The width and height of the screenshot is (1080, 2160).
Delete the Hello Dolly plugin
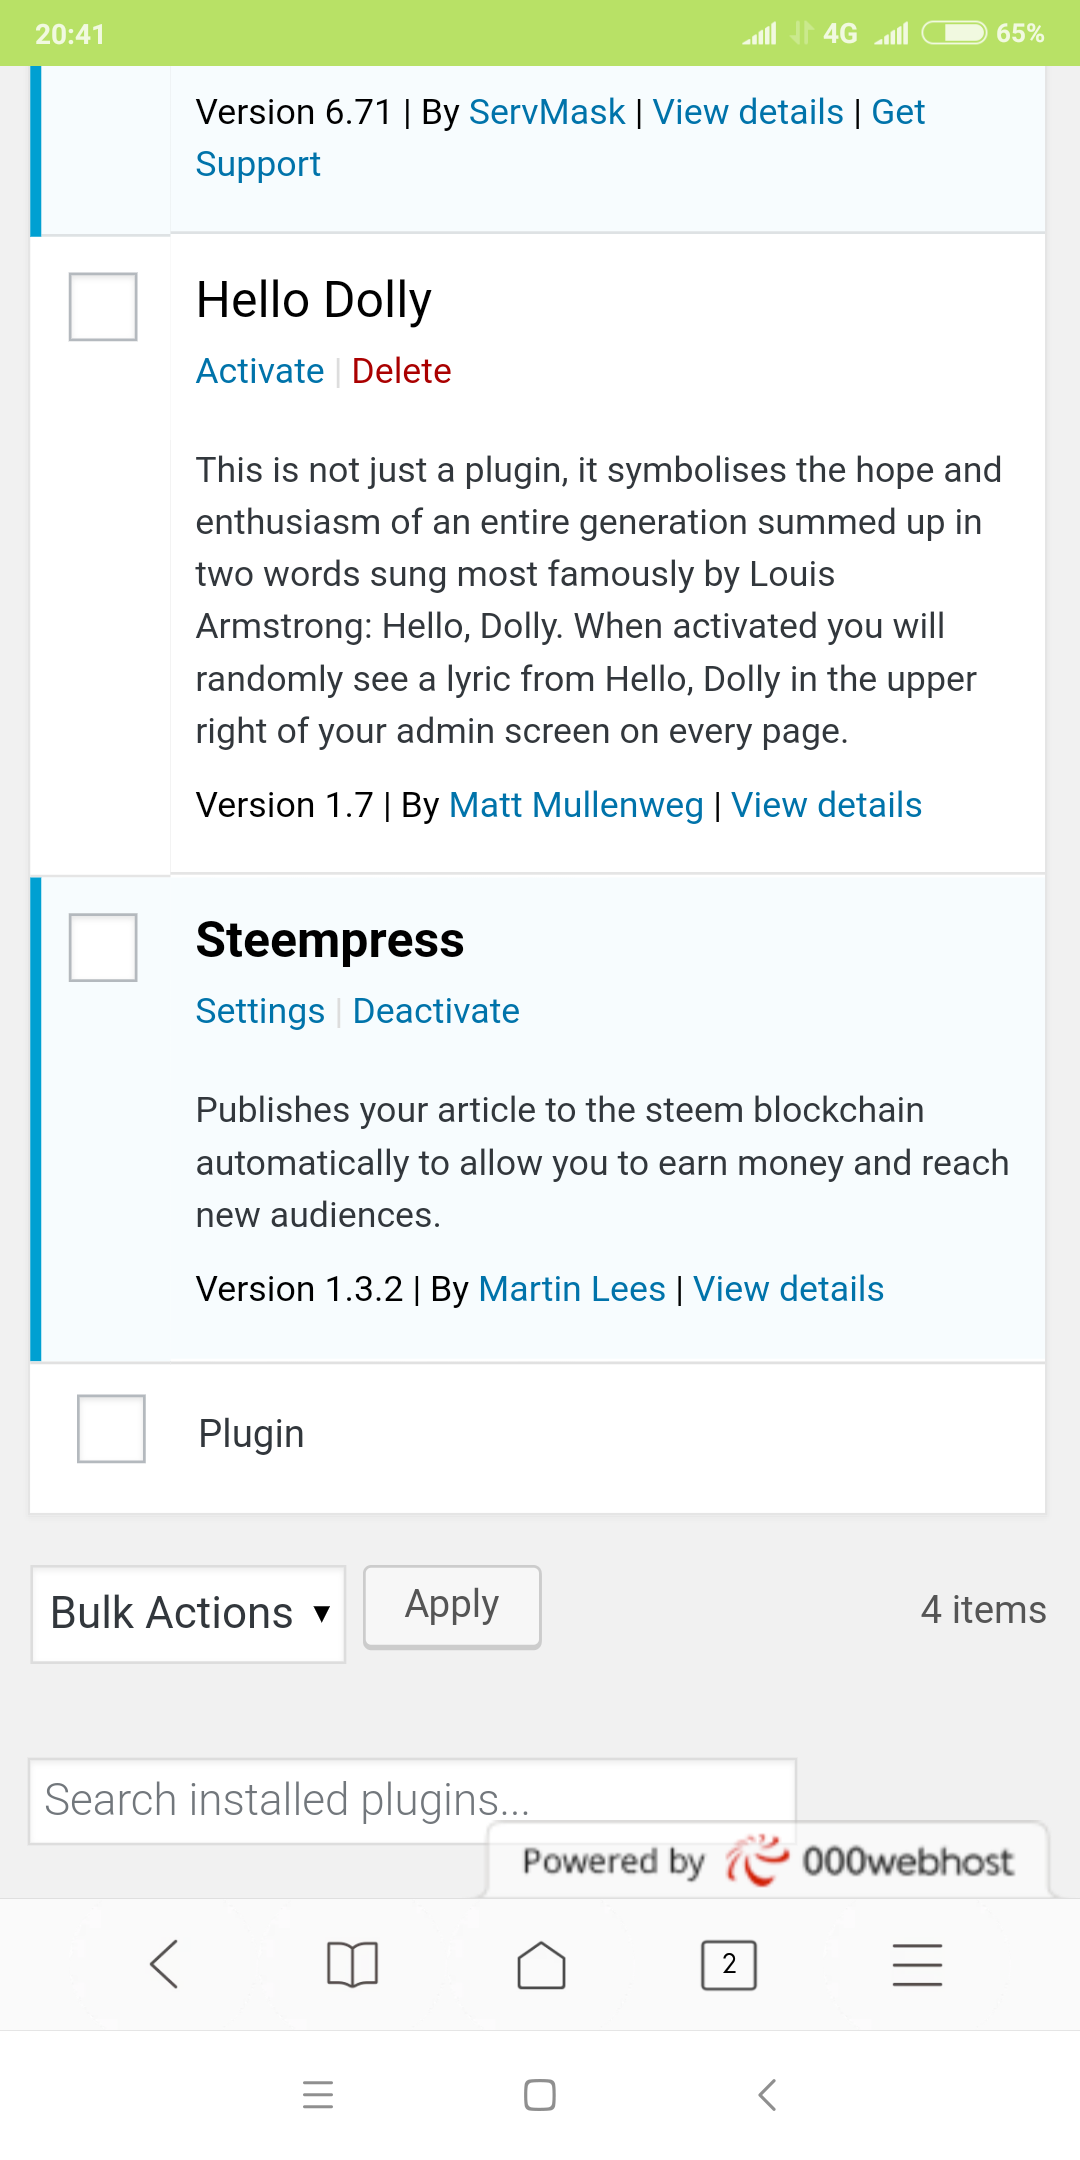401,371
